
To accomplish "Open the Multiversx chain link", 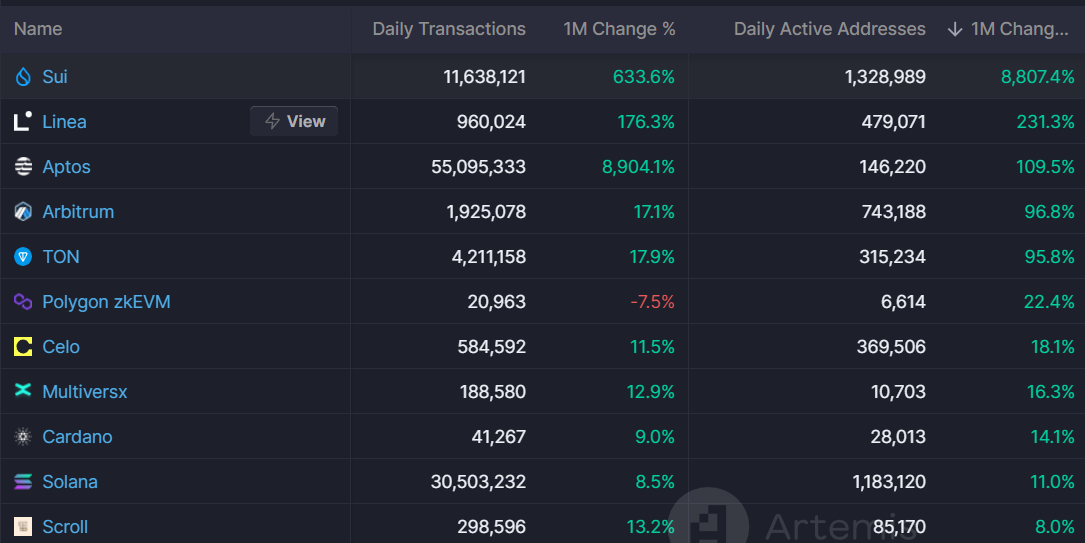I will point(85,392).
